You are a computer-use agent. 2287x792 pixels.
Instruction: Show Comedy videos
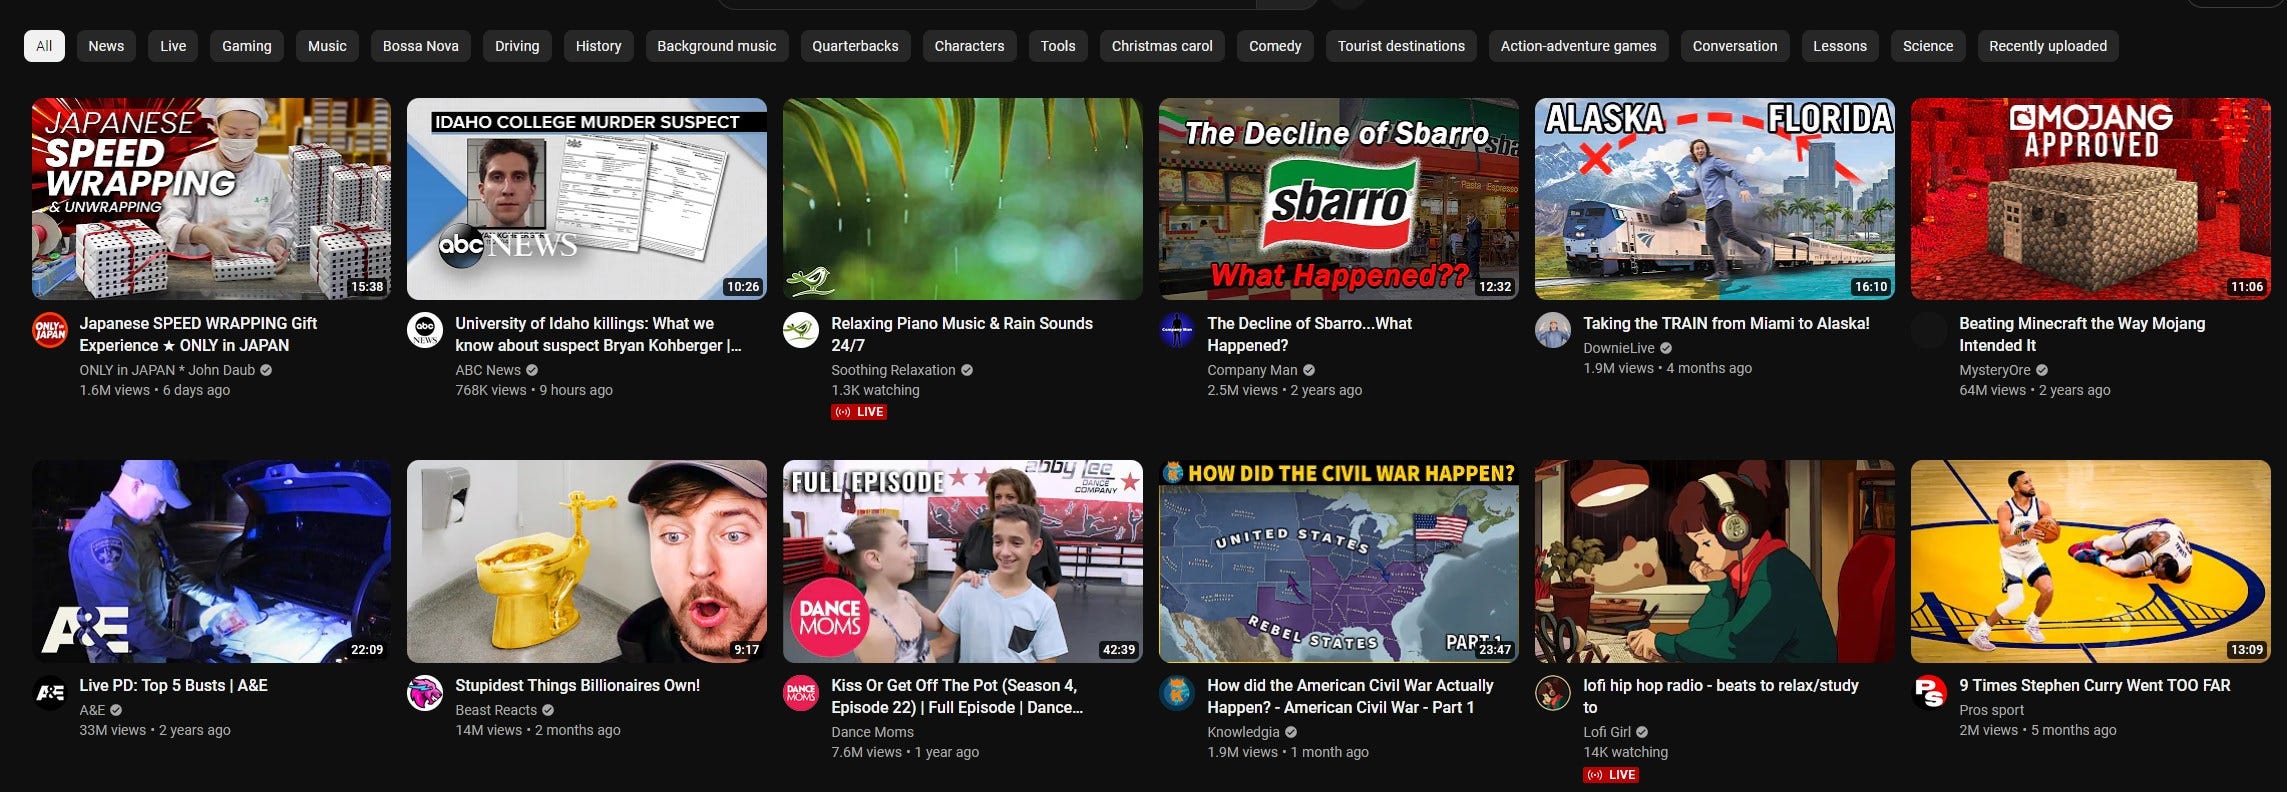coord(1275,46)
